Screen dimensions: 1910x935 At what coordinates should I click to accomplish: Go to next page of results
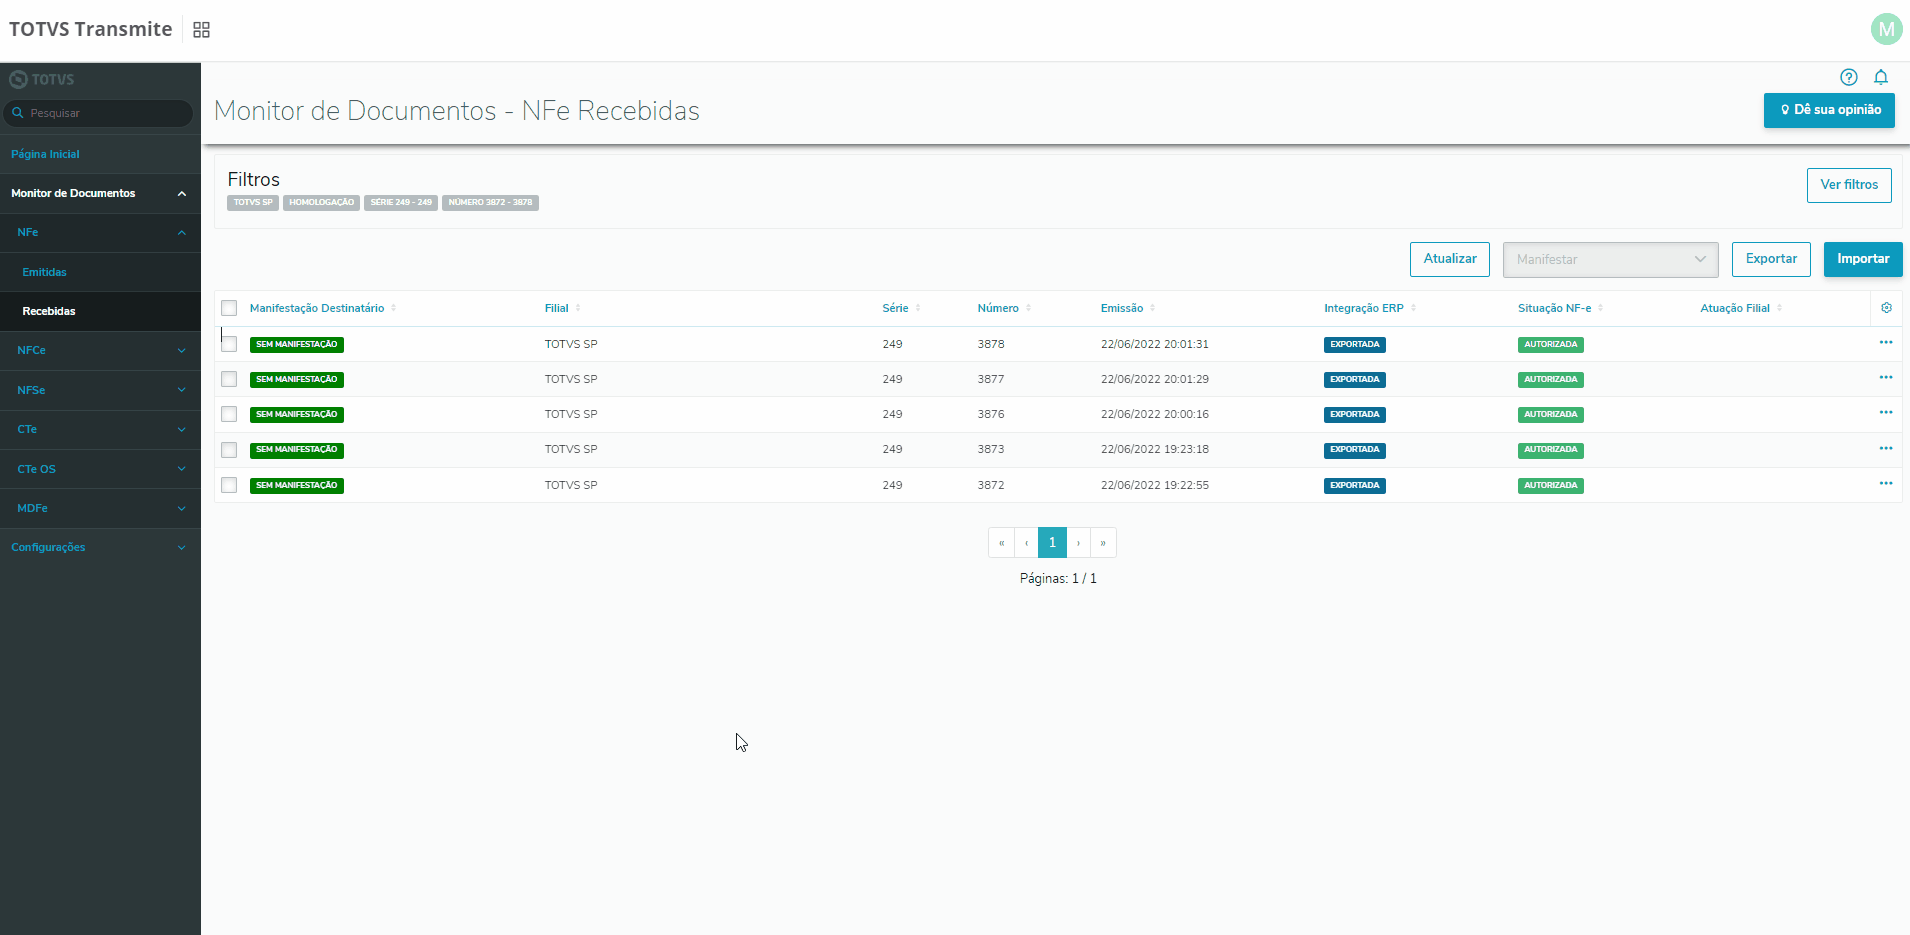pos(1078,543)
